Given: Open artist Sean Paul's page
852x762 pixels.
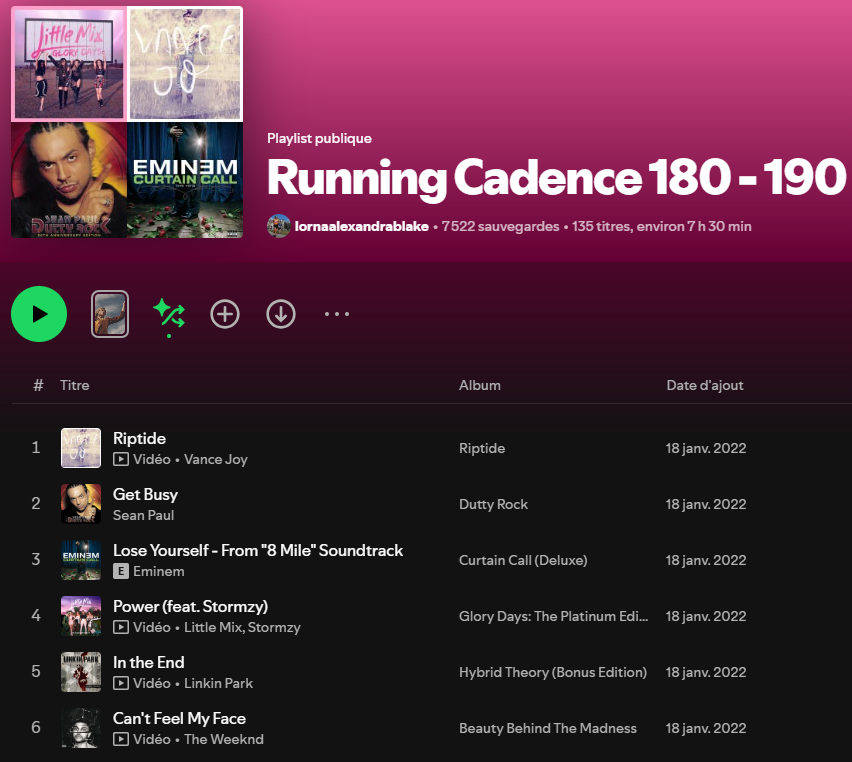Looking at the screenshot, I should coord(144,515).
